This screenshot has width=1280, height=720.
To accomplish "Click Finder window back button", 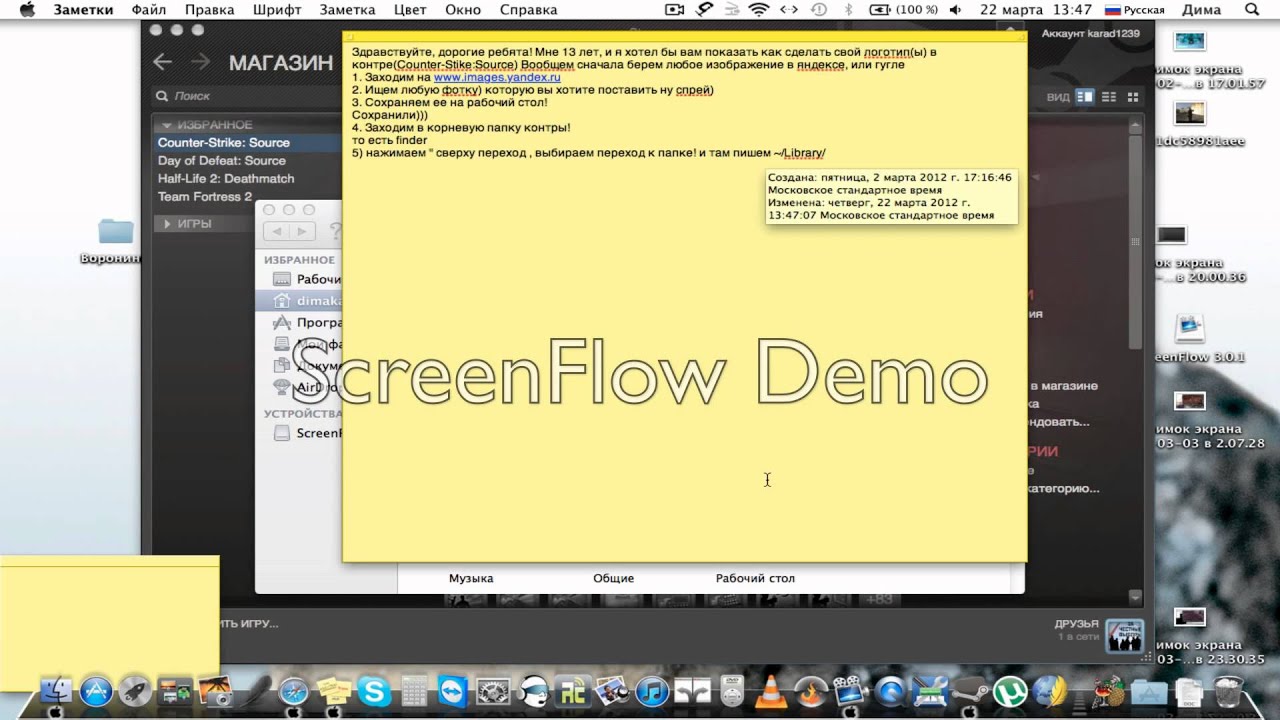I will point(277,231).
